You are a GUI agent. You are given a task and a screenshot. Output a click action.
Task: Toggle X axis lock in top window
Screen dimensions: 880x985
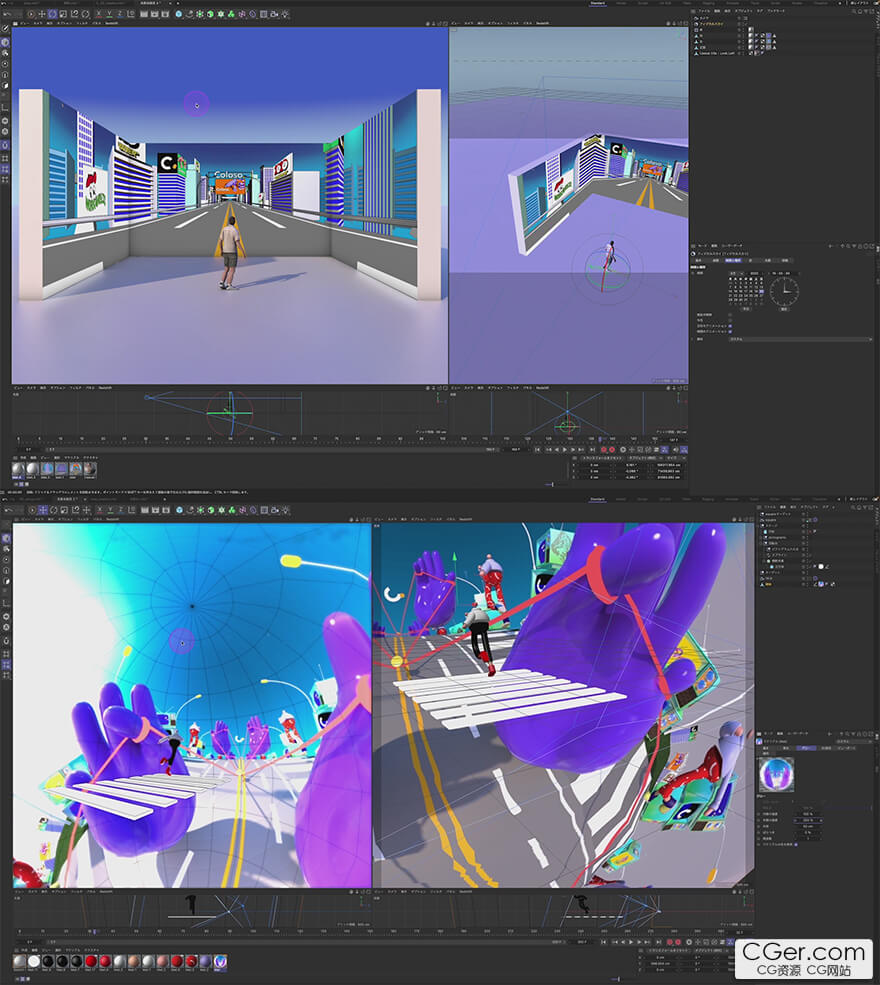[99, 14]
